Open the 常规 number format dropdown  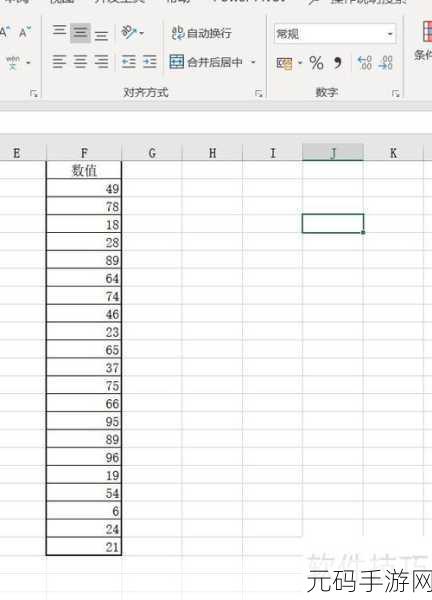click(x=390, y=34)
